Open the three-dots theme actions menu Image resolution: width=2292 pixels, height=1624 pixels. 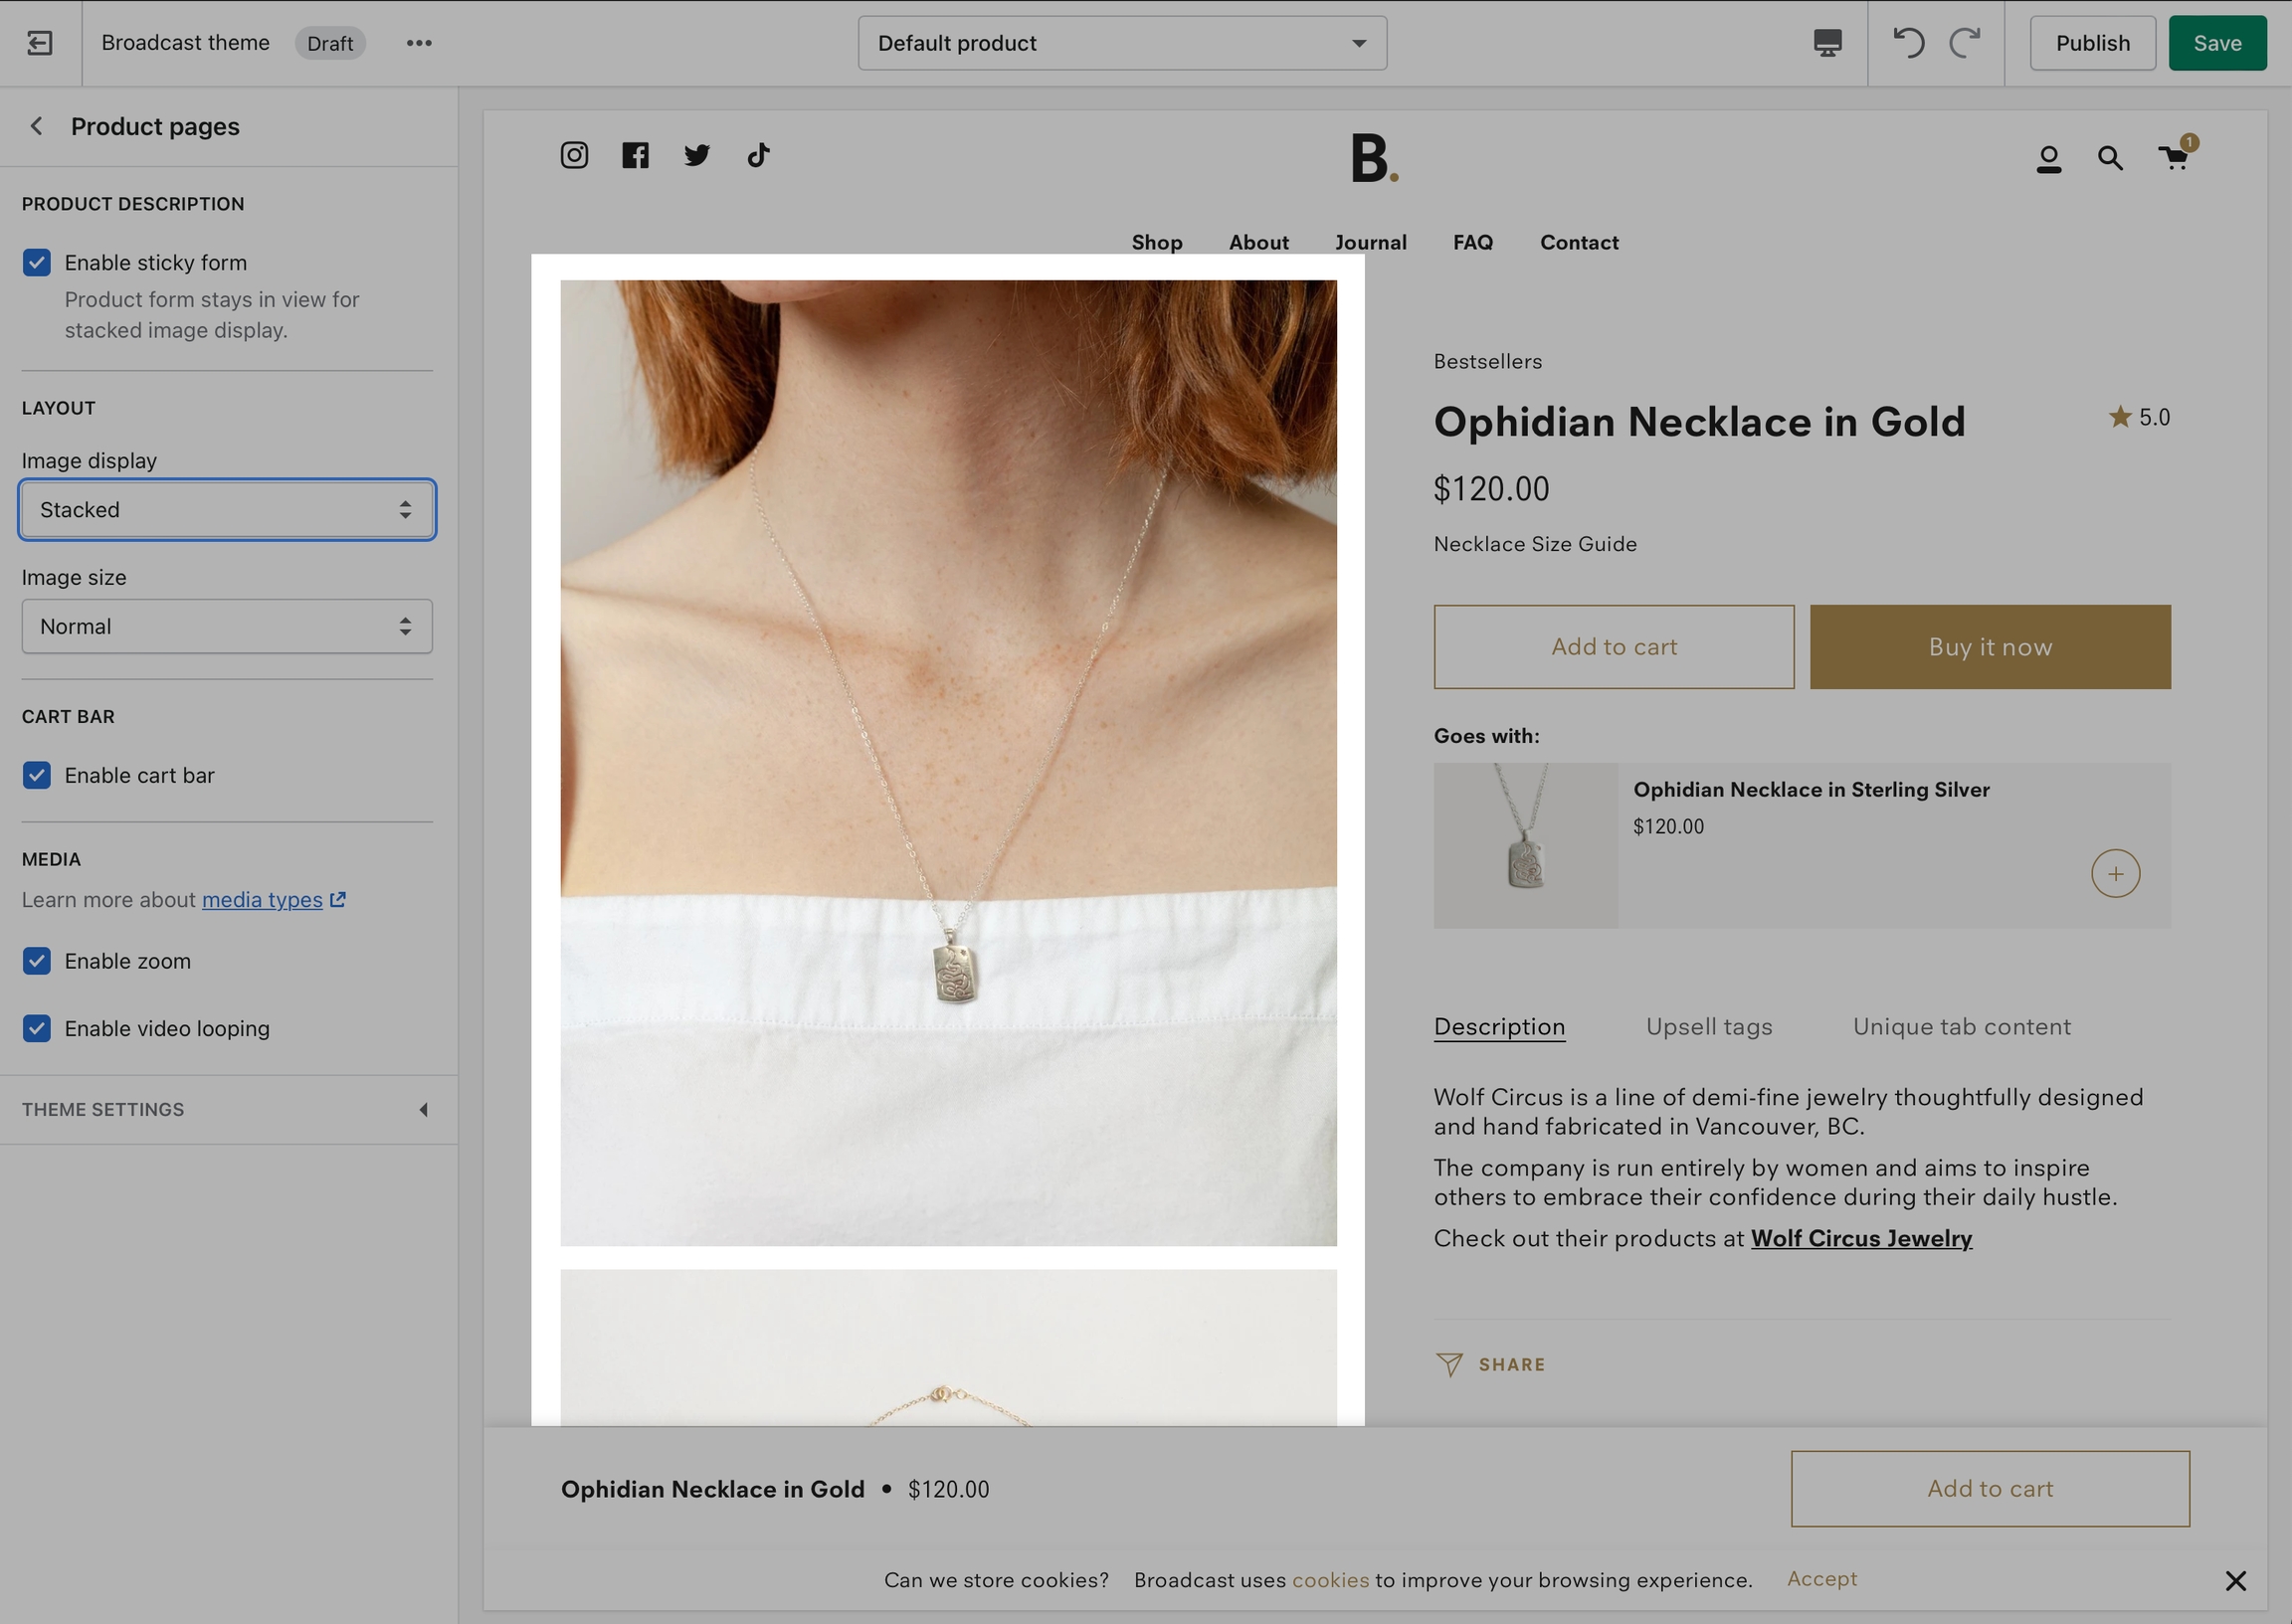coord(419,43)
